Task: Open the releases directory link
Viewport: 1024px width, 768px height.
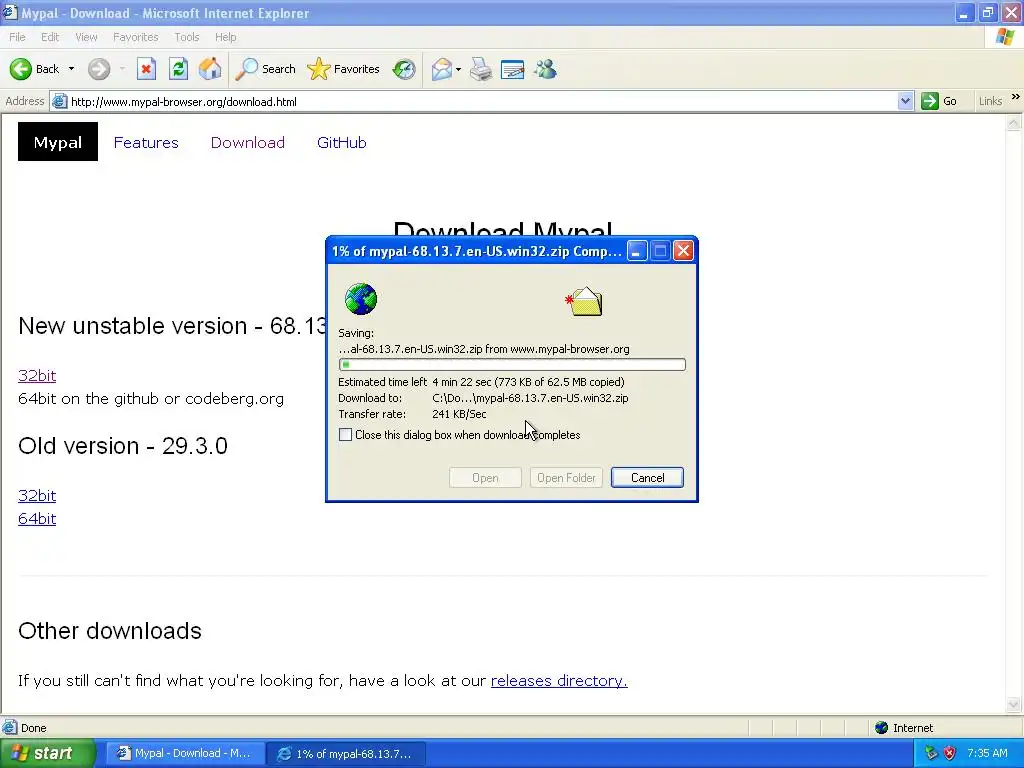Action: pos(559,680)
